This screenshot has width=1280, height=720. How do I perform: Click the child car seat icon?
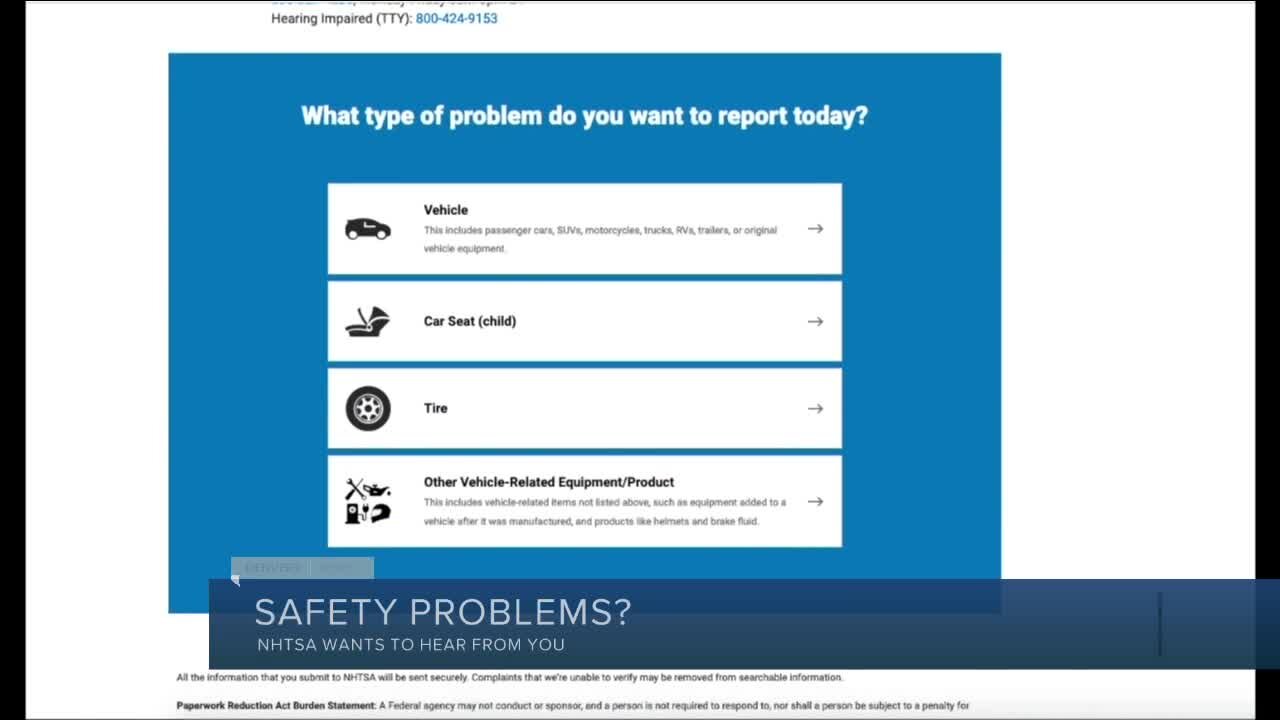click(367, 322)
